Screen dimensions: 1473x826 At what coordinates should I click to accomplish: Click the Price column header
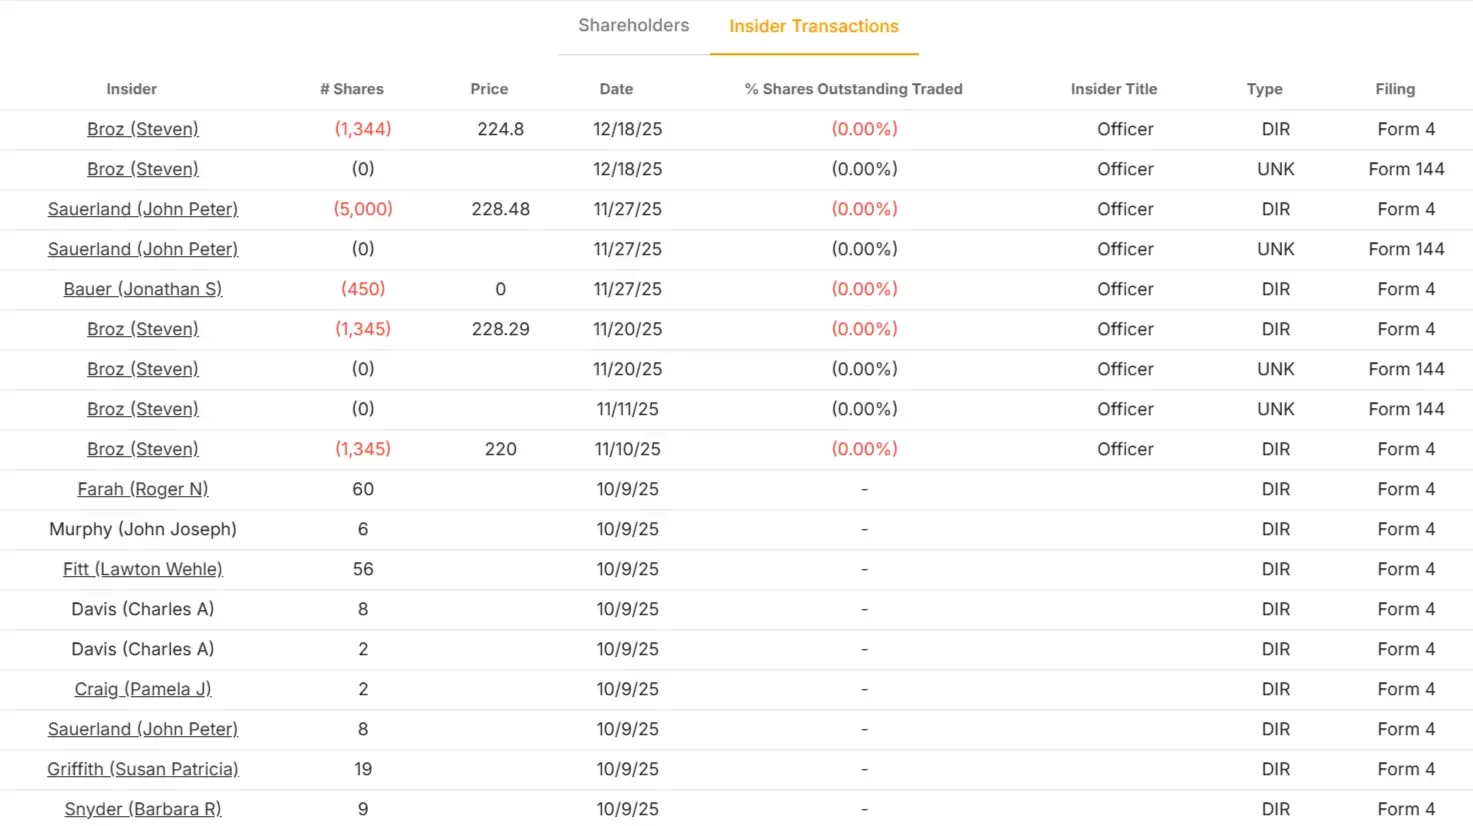tap(489, 89)
